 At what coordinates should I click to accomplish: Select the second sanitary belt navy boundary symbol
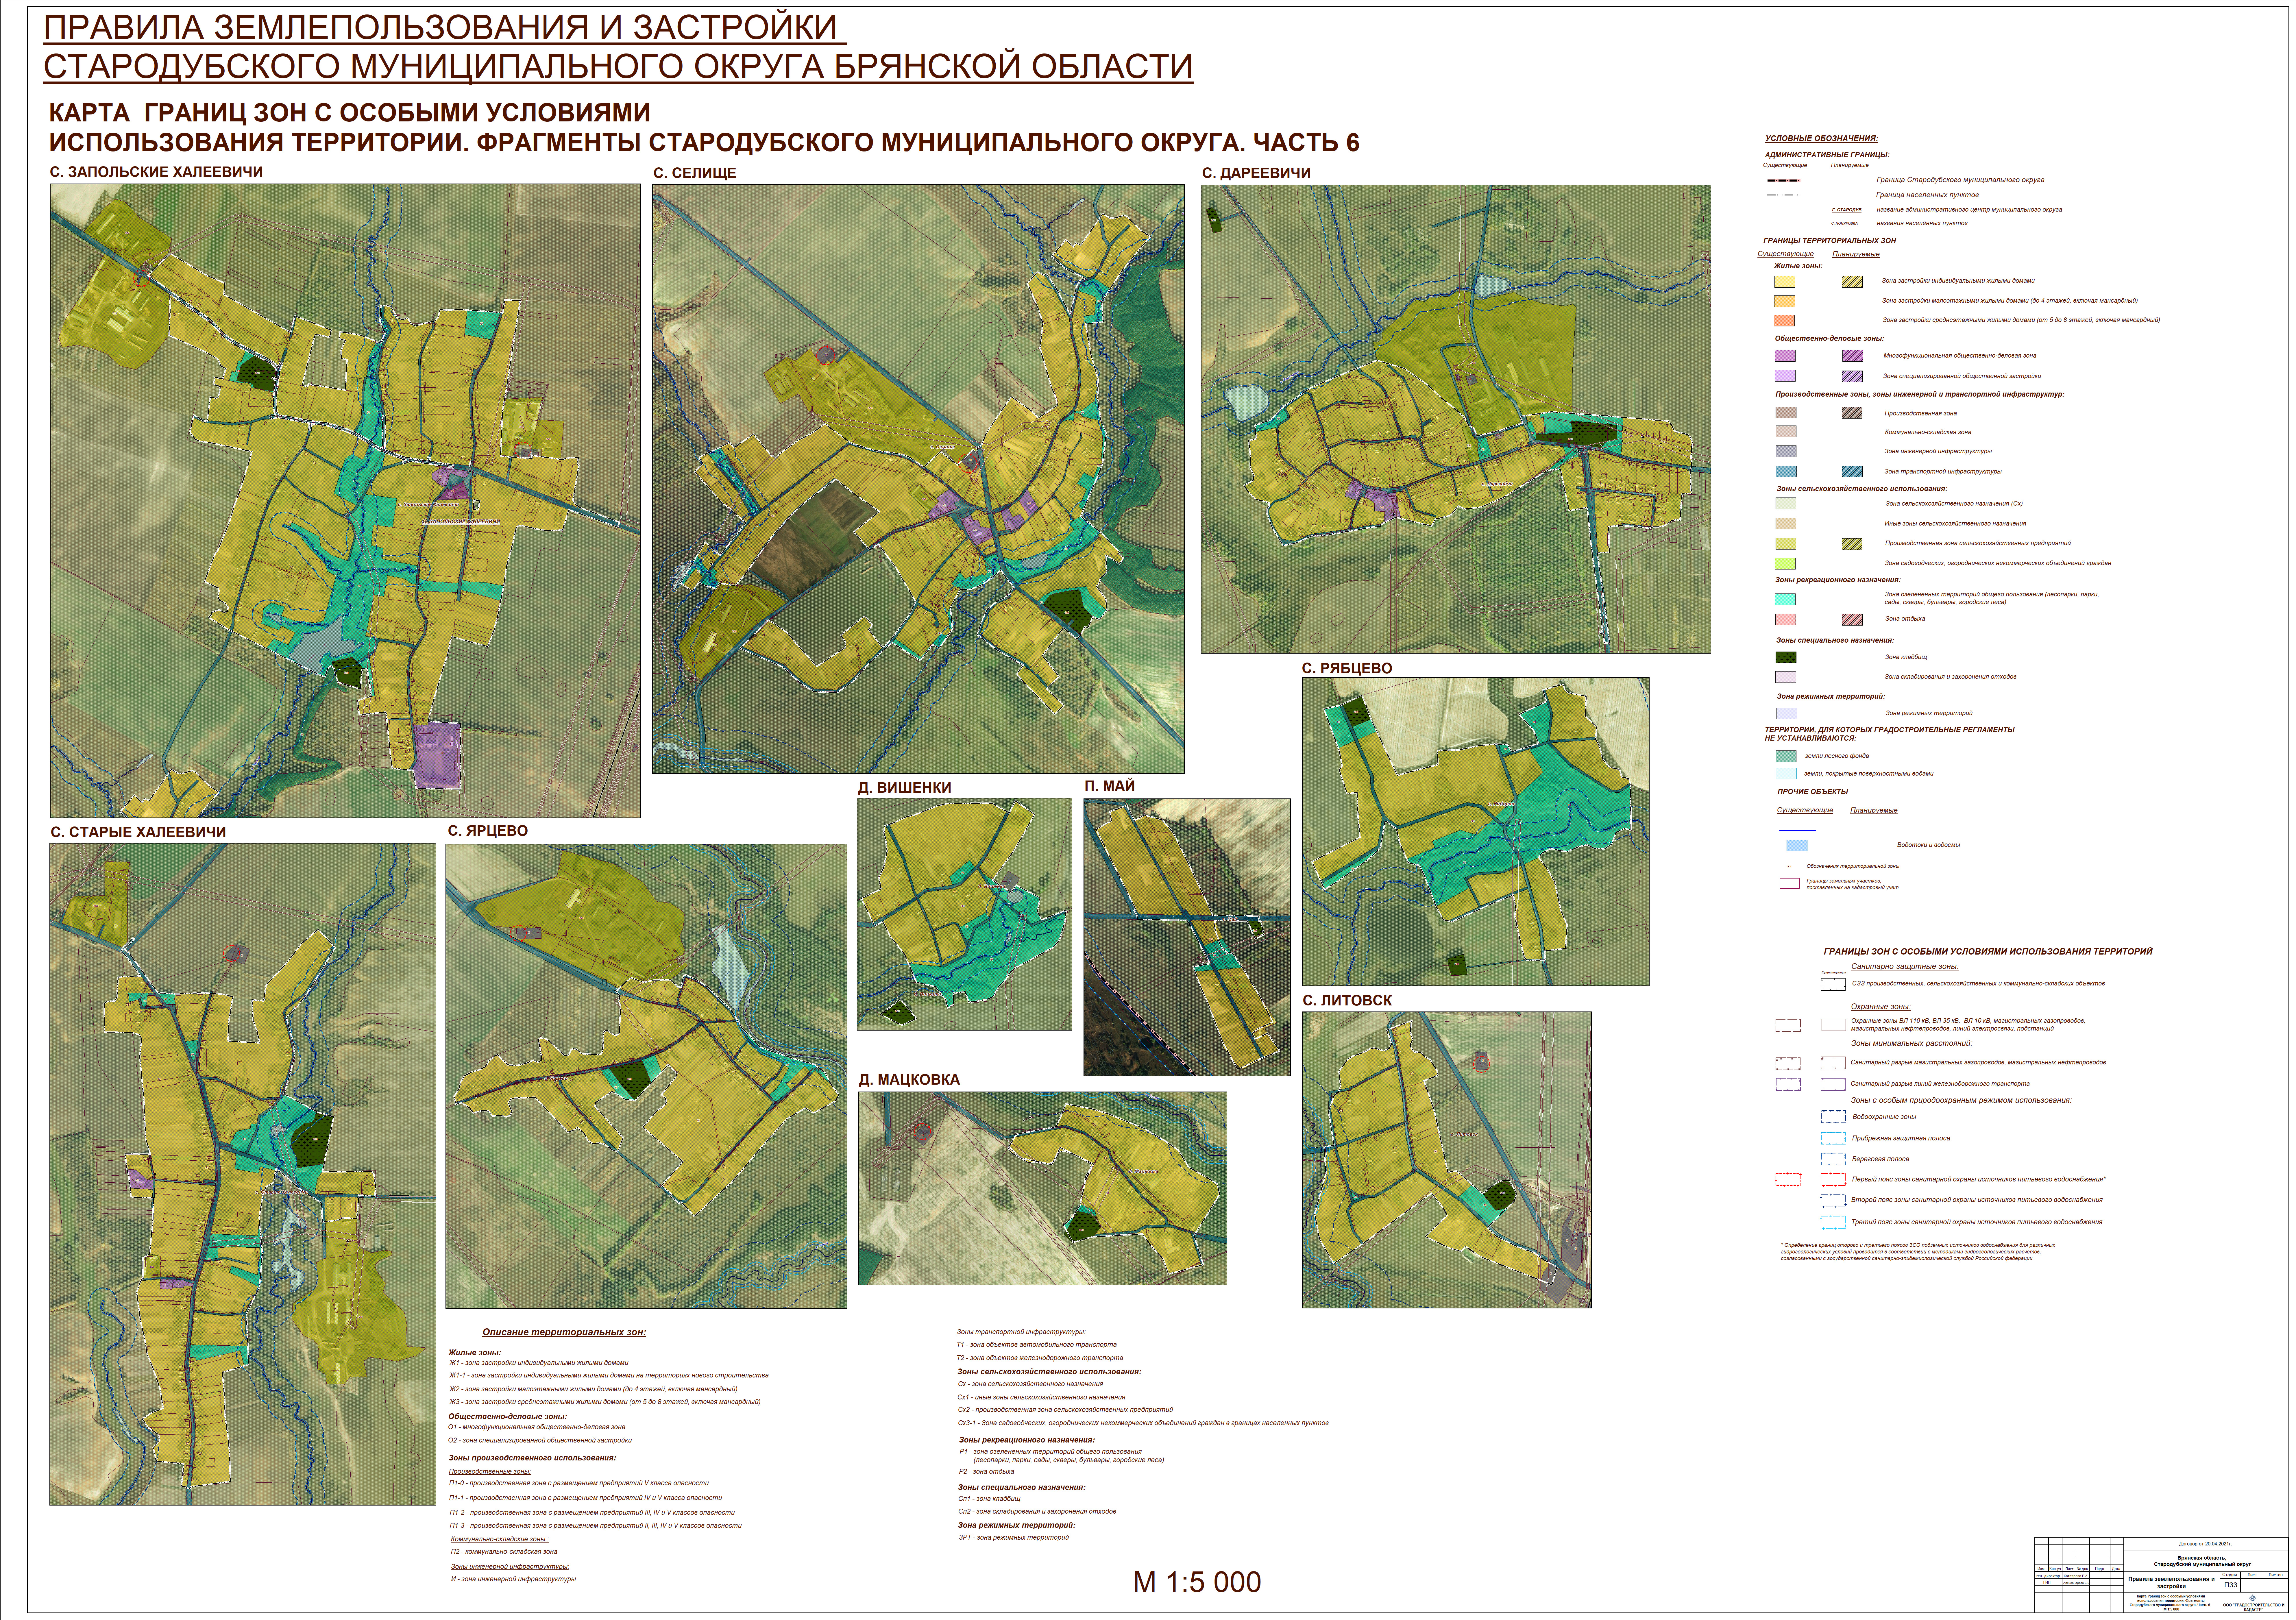click(x=1833, y=1201)
